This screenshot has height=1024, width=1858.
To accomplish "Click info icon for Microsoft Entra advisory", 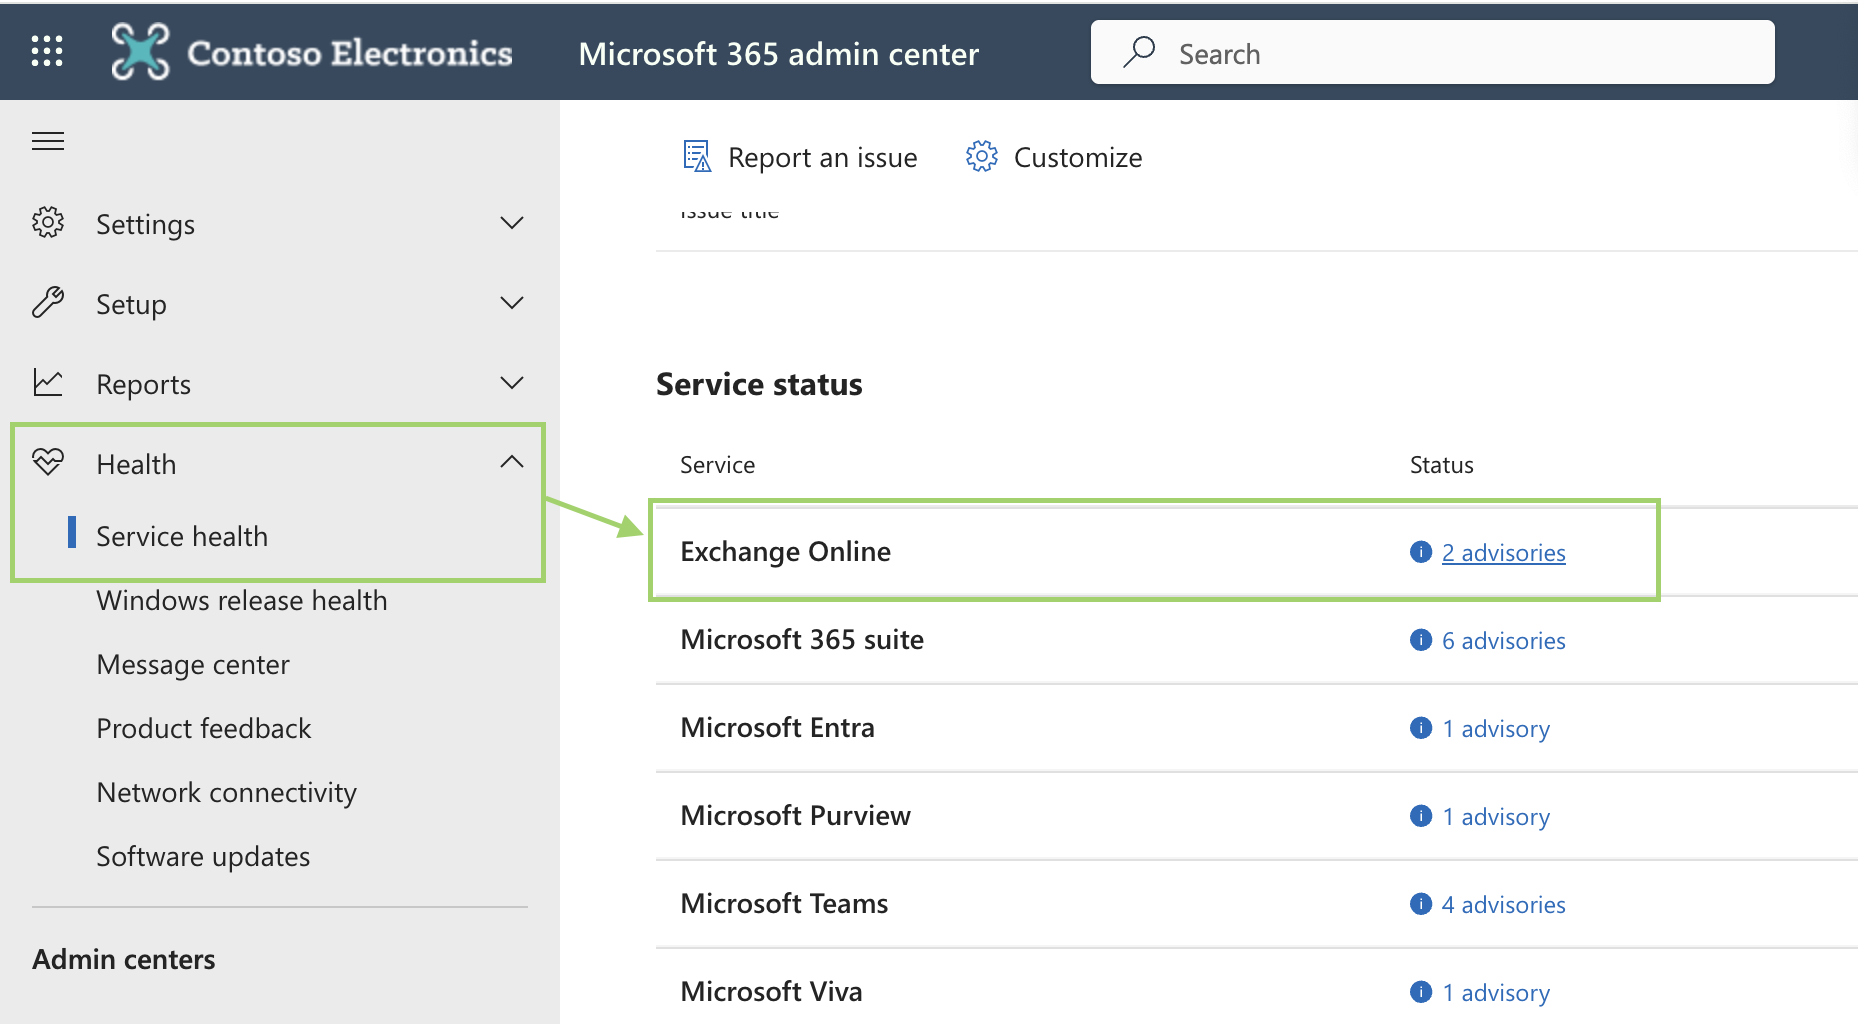I will (x=1421, y=728).
